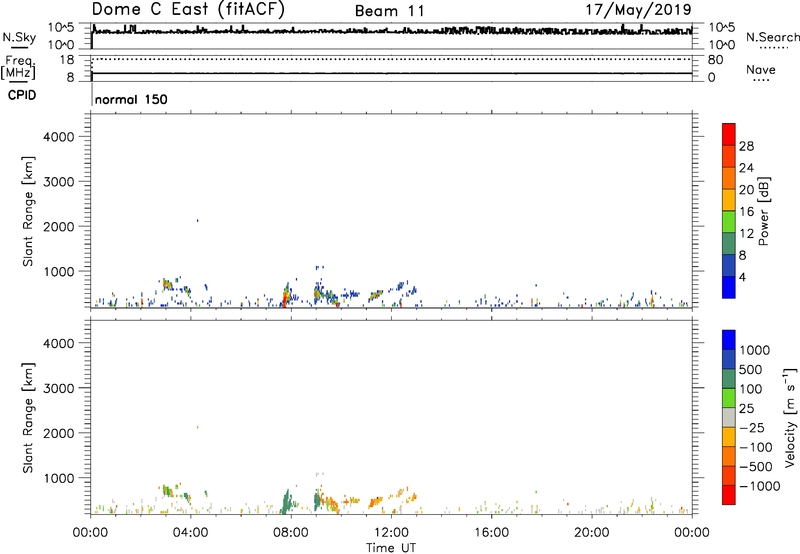Click the teal 8–12 dB Power colorbar segment
Image resolution: width=800 pixels, height=554 pixels.
tap(729, 243)
